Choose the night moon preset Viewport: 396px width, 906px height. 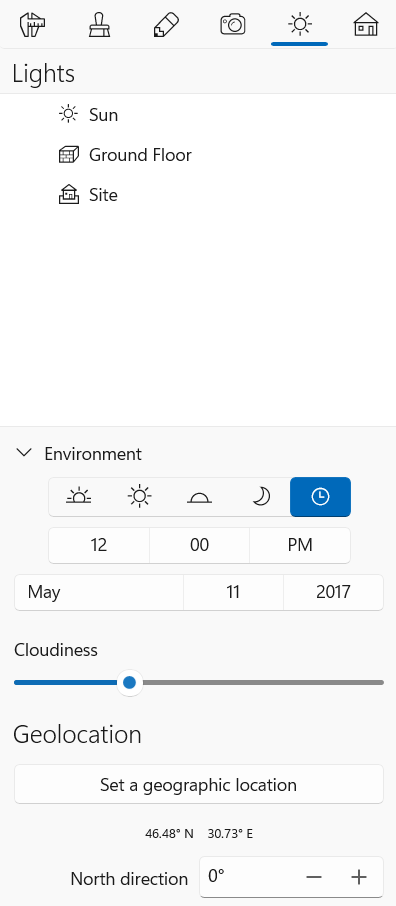260,497
